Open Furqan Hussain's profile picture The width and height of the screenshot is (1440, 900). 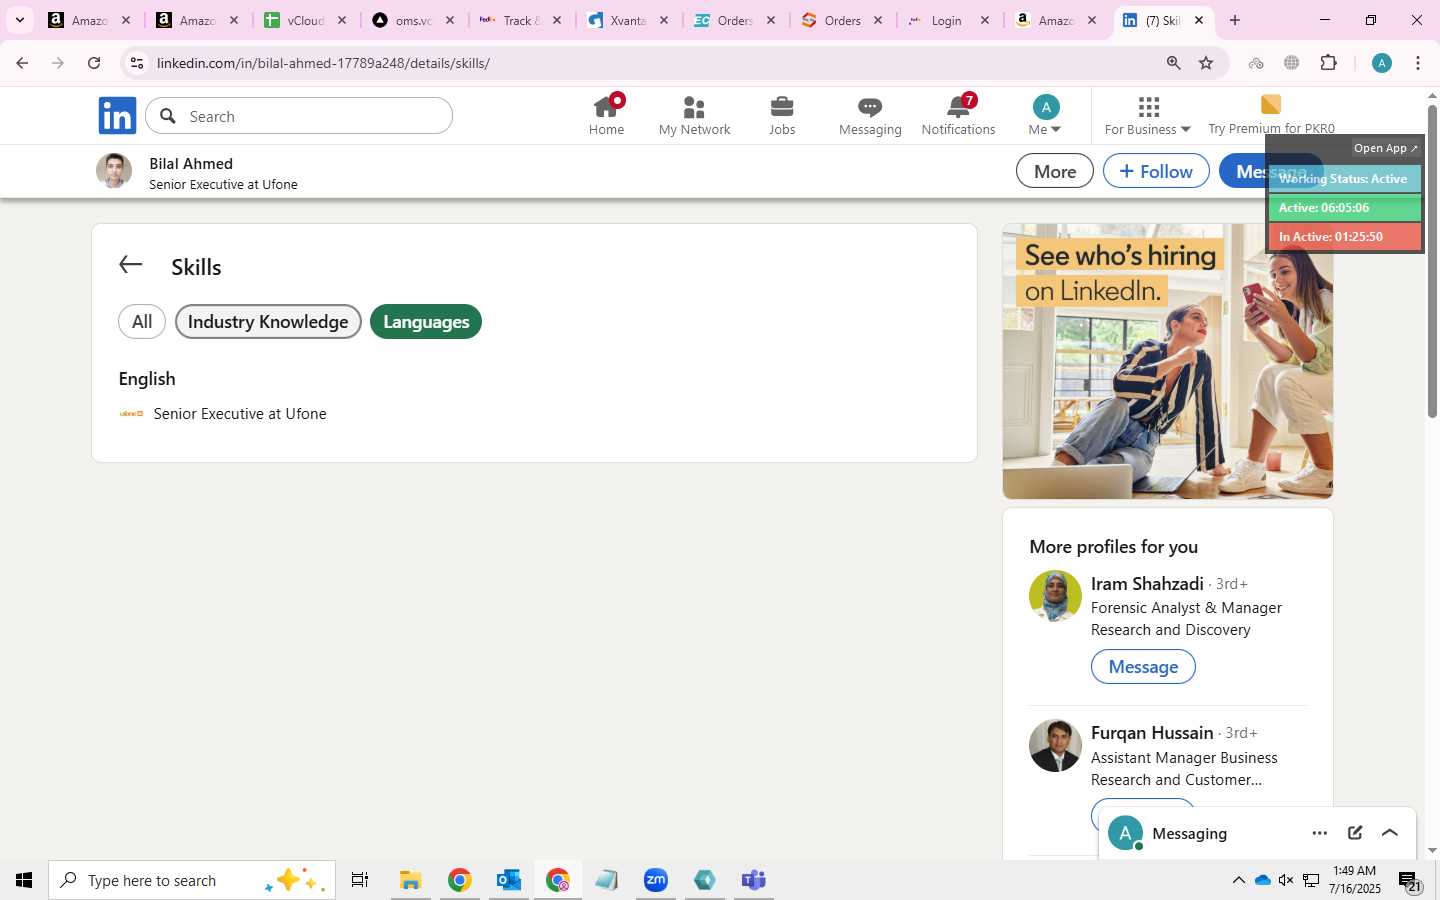(1055, 745)
